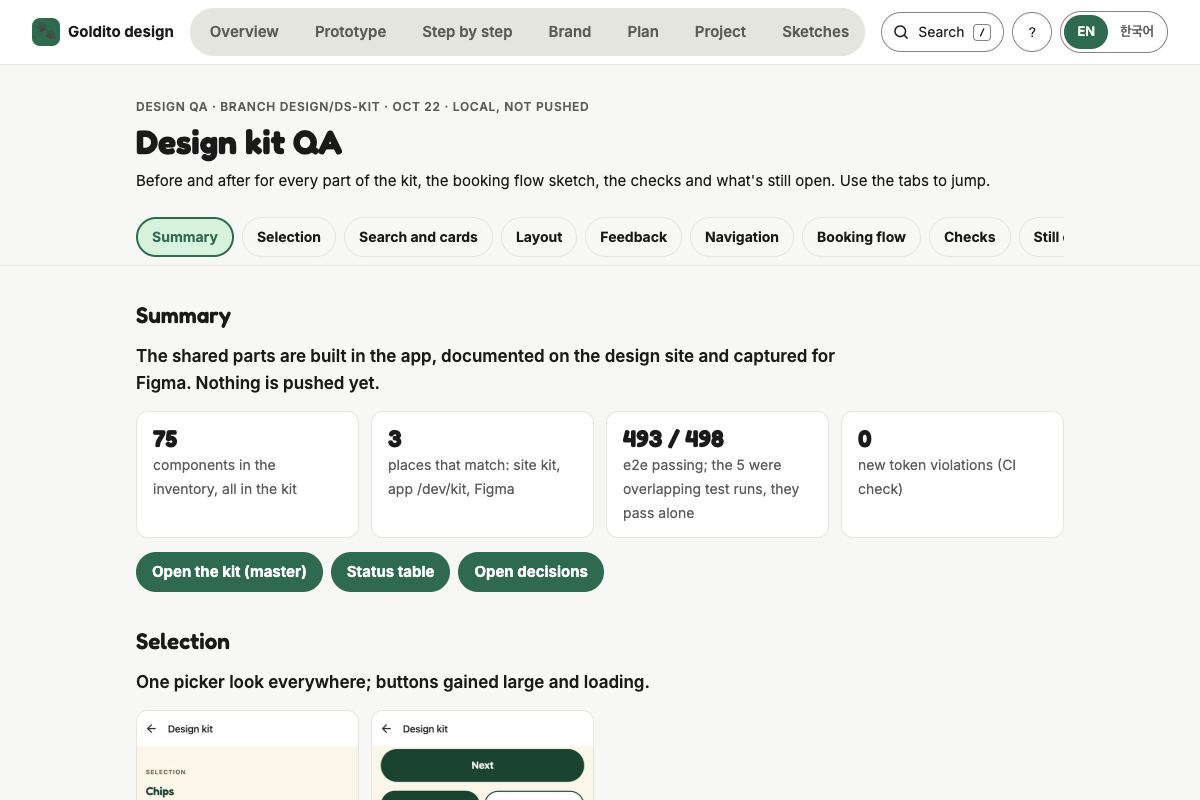The image size is (1200, 800).
Task: Click the Design kit QA page heading
Action: 239,143
